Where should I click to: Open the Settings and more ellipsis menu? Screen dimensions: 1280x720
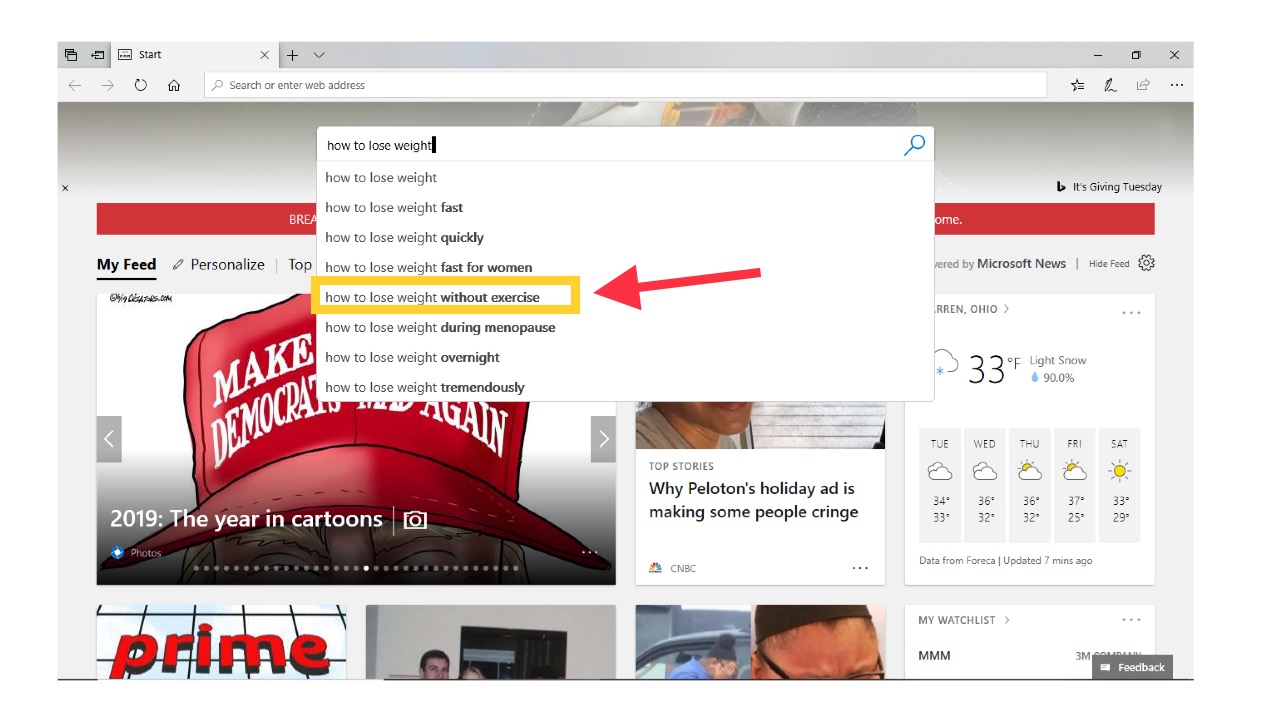[1177, 85]
